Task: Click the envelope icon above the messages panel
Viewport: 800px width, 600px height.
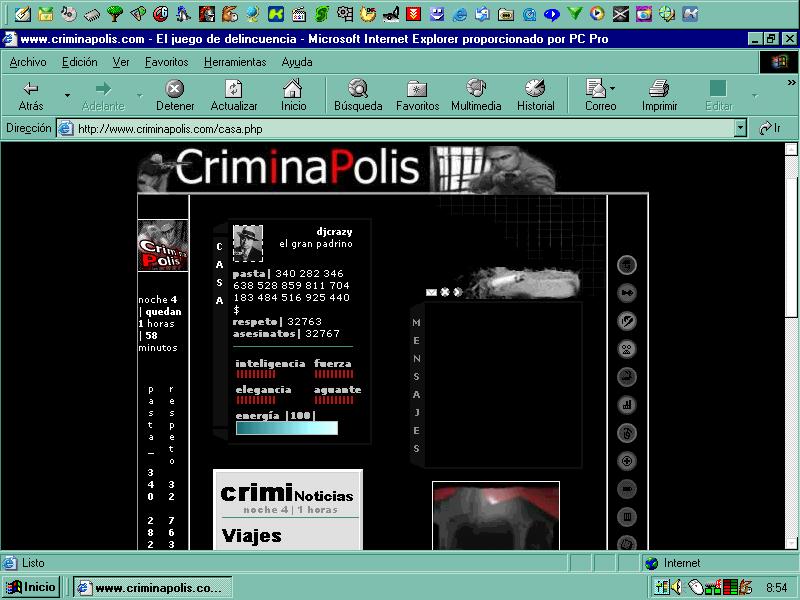Action: tap(431, 292)
